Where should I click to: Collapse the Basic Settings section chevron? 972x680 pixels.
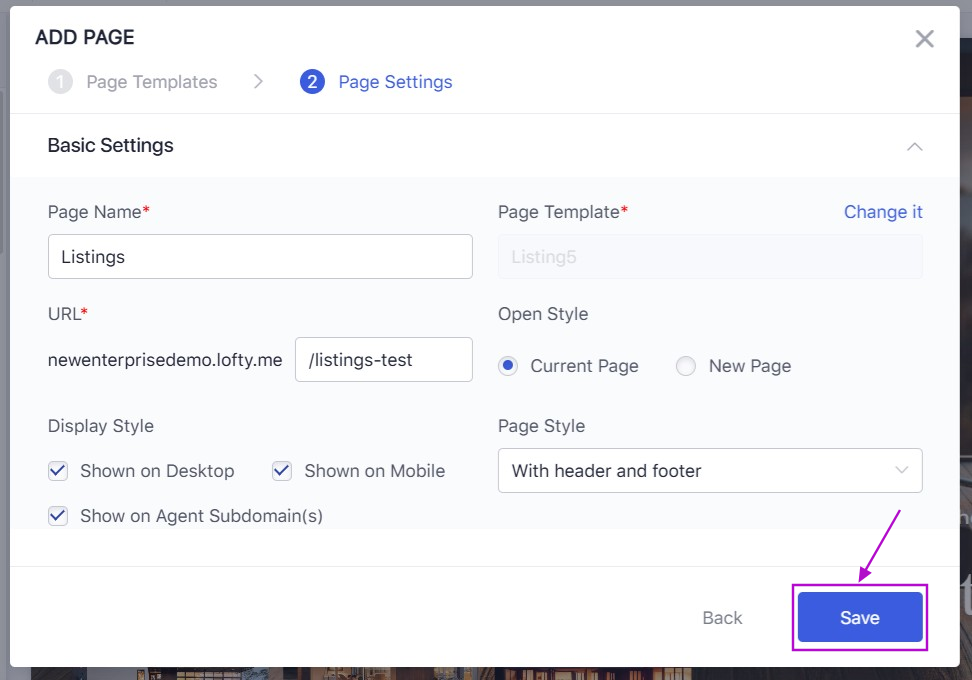tap(913, 146)
